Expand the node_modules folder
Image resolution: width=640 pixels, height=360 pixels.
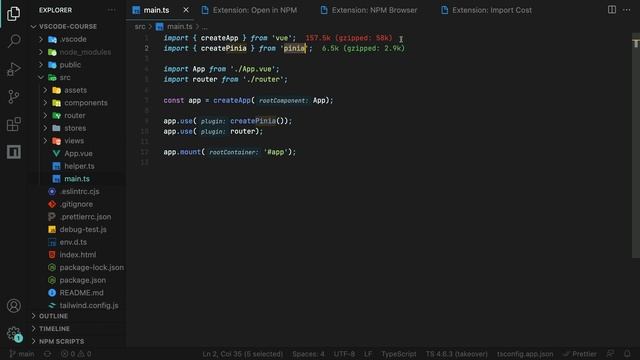[41, 52]
